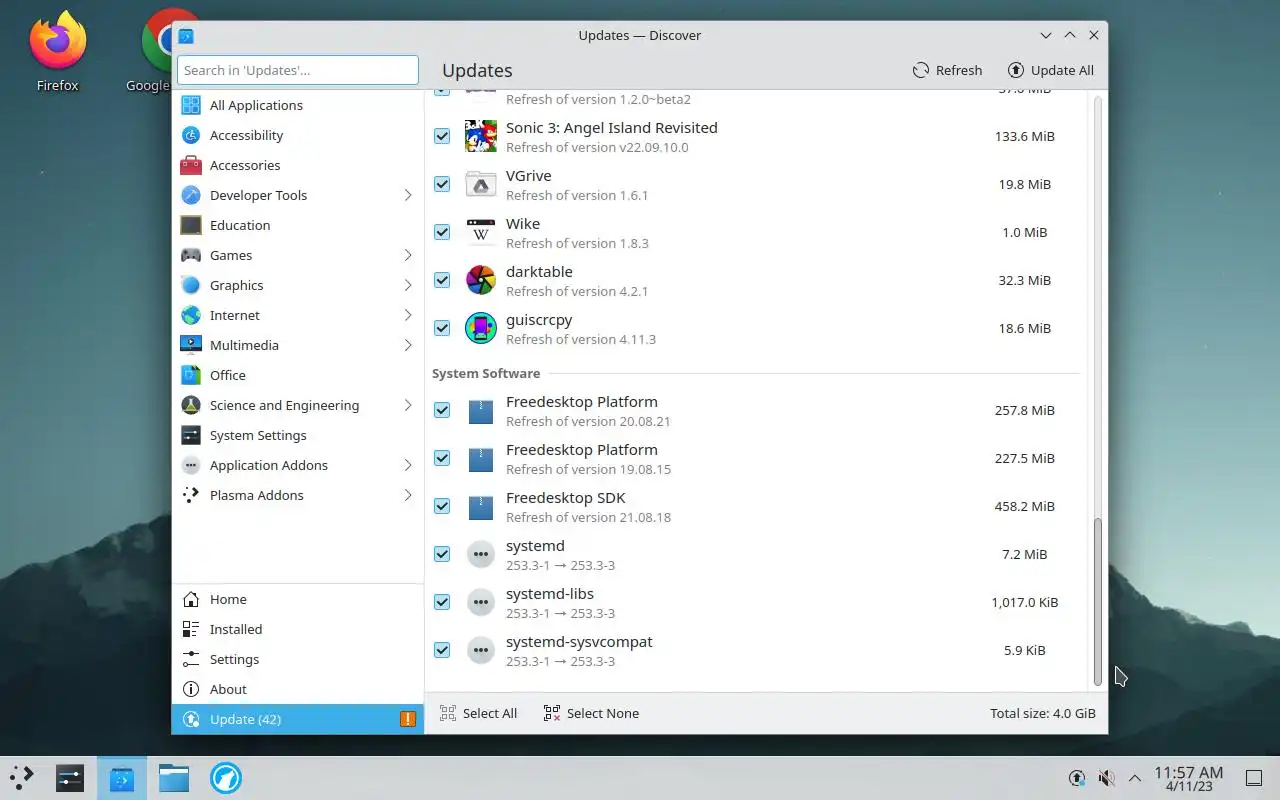Click the All Applications grid icon
Viewport: 1280px width, 800px height.
tap(191, 105)
